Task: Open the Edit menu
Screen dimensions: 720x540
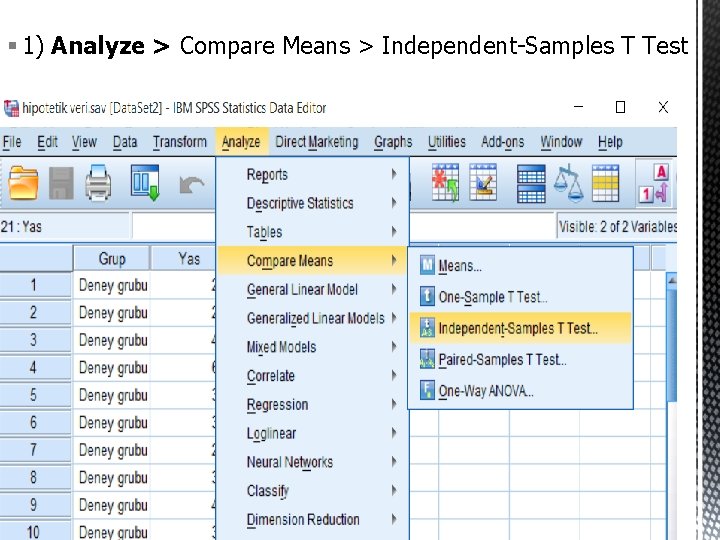Action: click(x=47, y=142)
